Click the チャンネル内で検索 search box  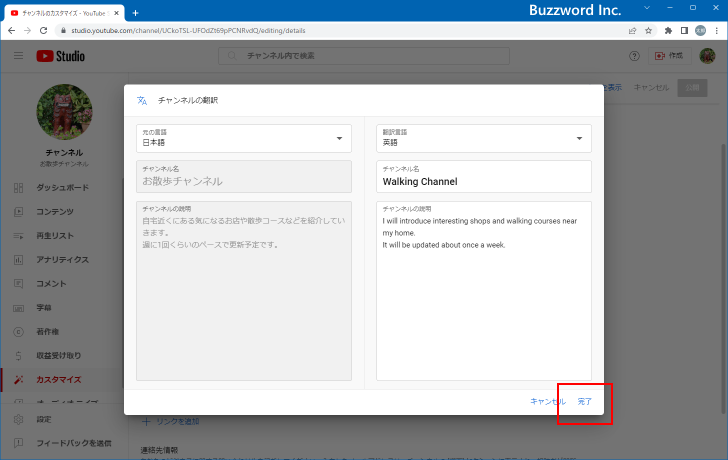[364, 56]
